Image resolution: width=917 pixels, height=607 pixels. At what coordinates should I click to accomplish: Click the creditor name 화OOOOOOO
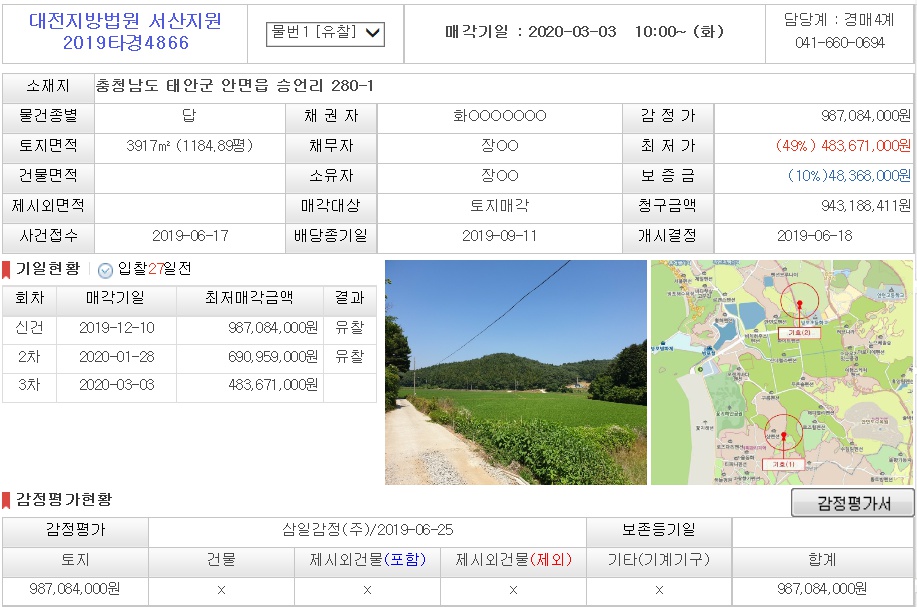pyautogui.click(x=499, y=116)
